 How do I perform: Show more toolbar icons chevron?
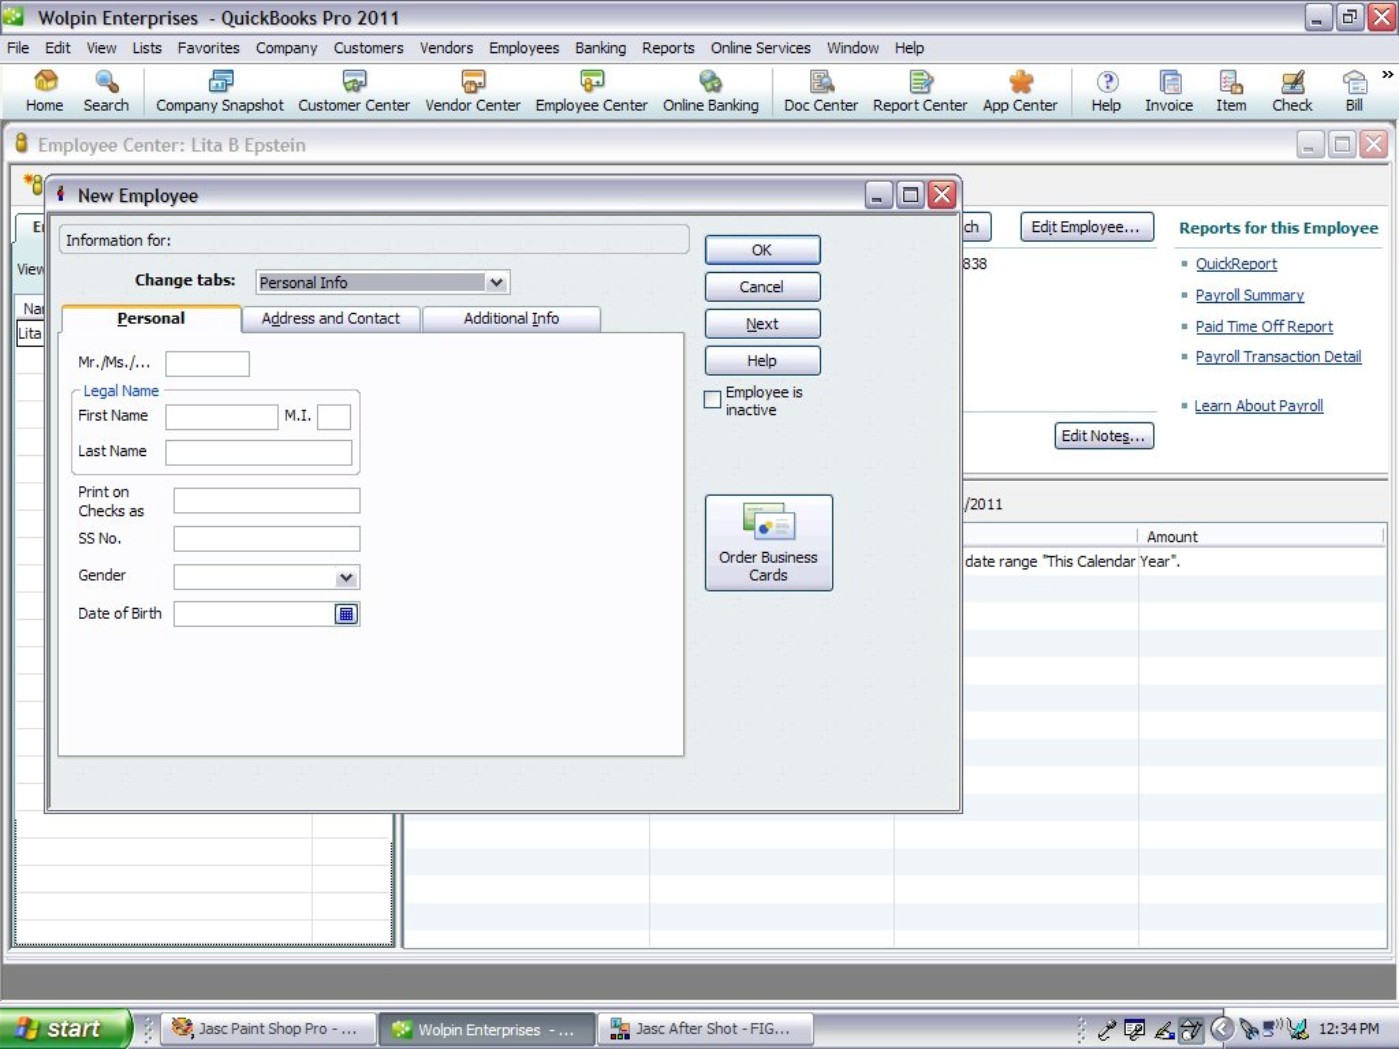(1387, 75)
